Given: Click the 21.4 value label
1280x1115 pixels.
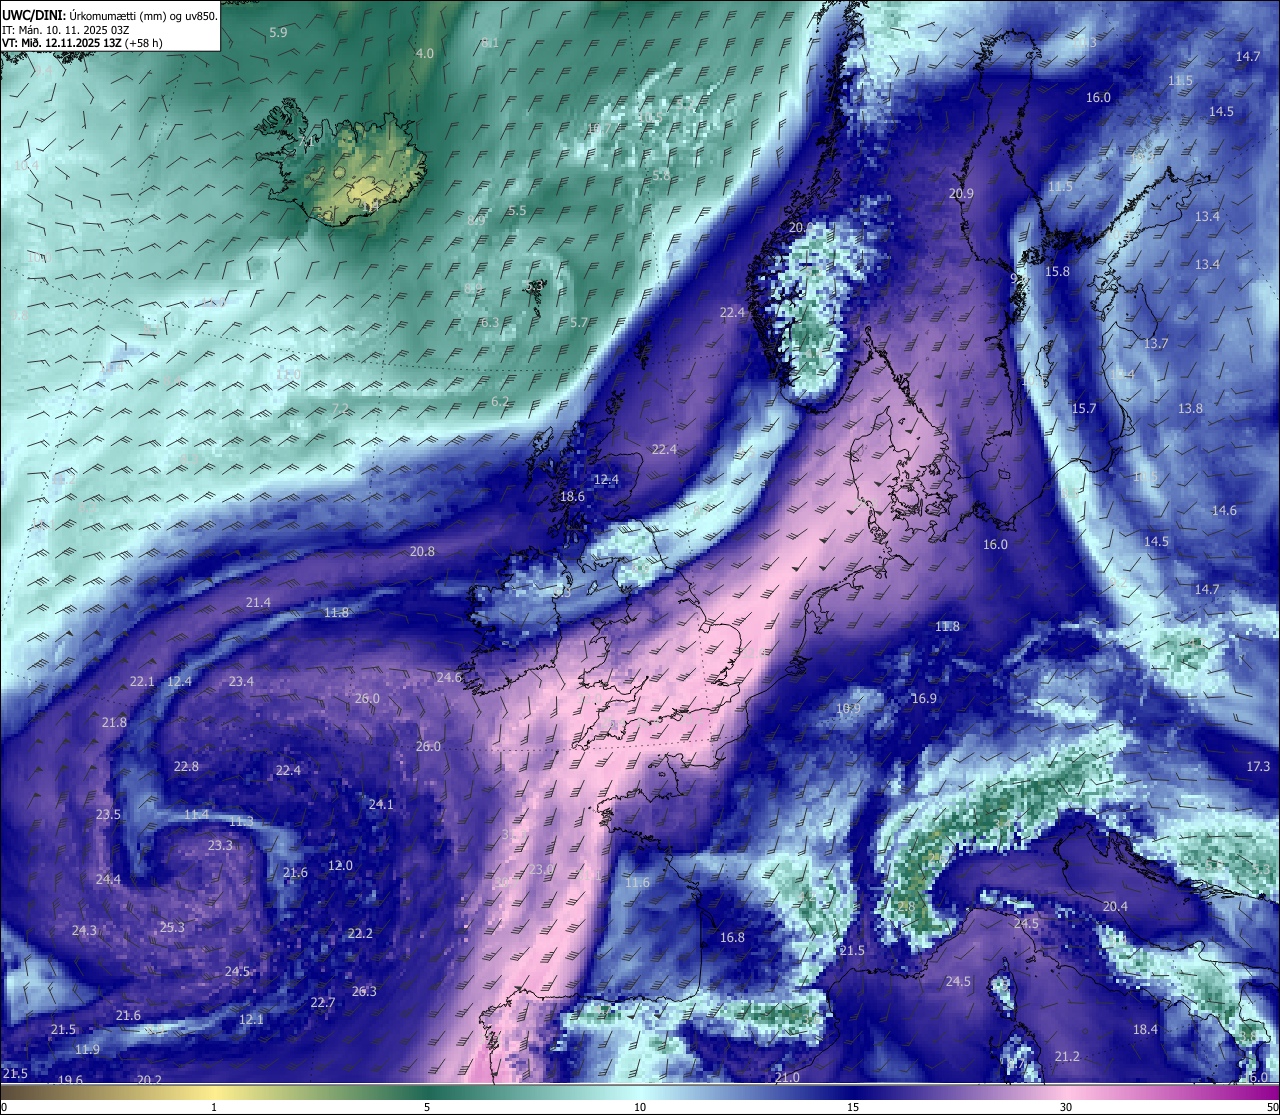Looking at the screenshot, I should pyautogui.click(x=258, y=602).
